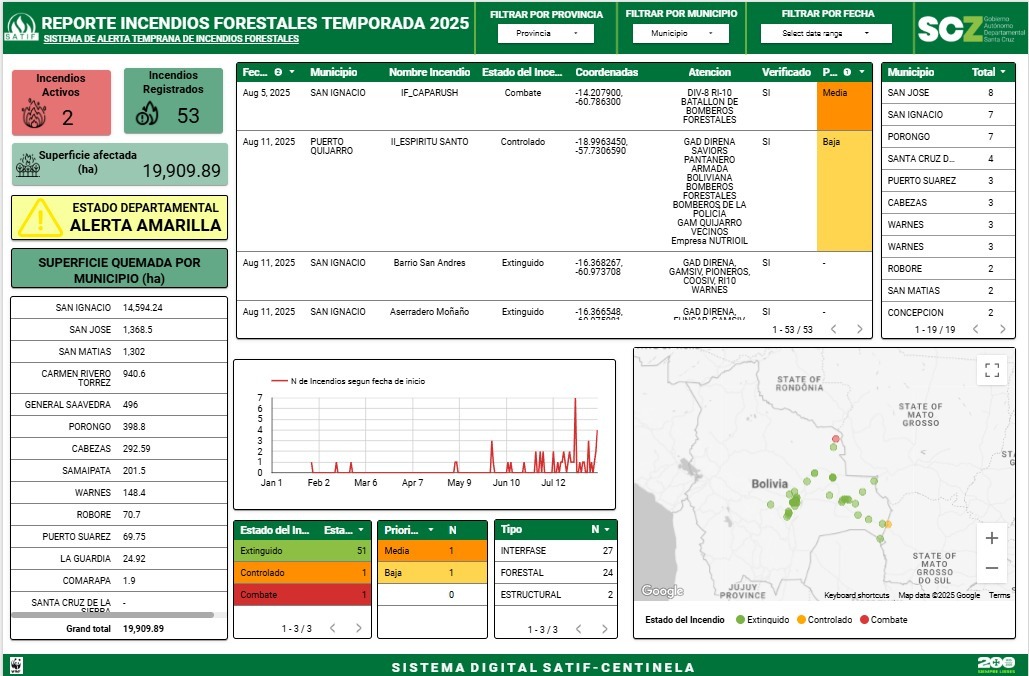
Task: Select GENERAL SAAVEDRA in burned-area table
Action: click(x=68, y=405)
